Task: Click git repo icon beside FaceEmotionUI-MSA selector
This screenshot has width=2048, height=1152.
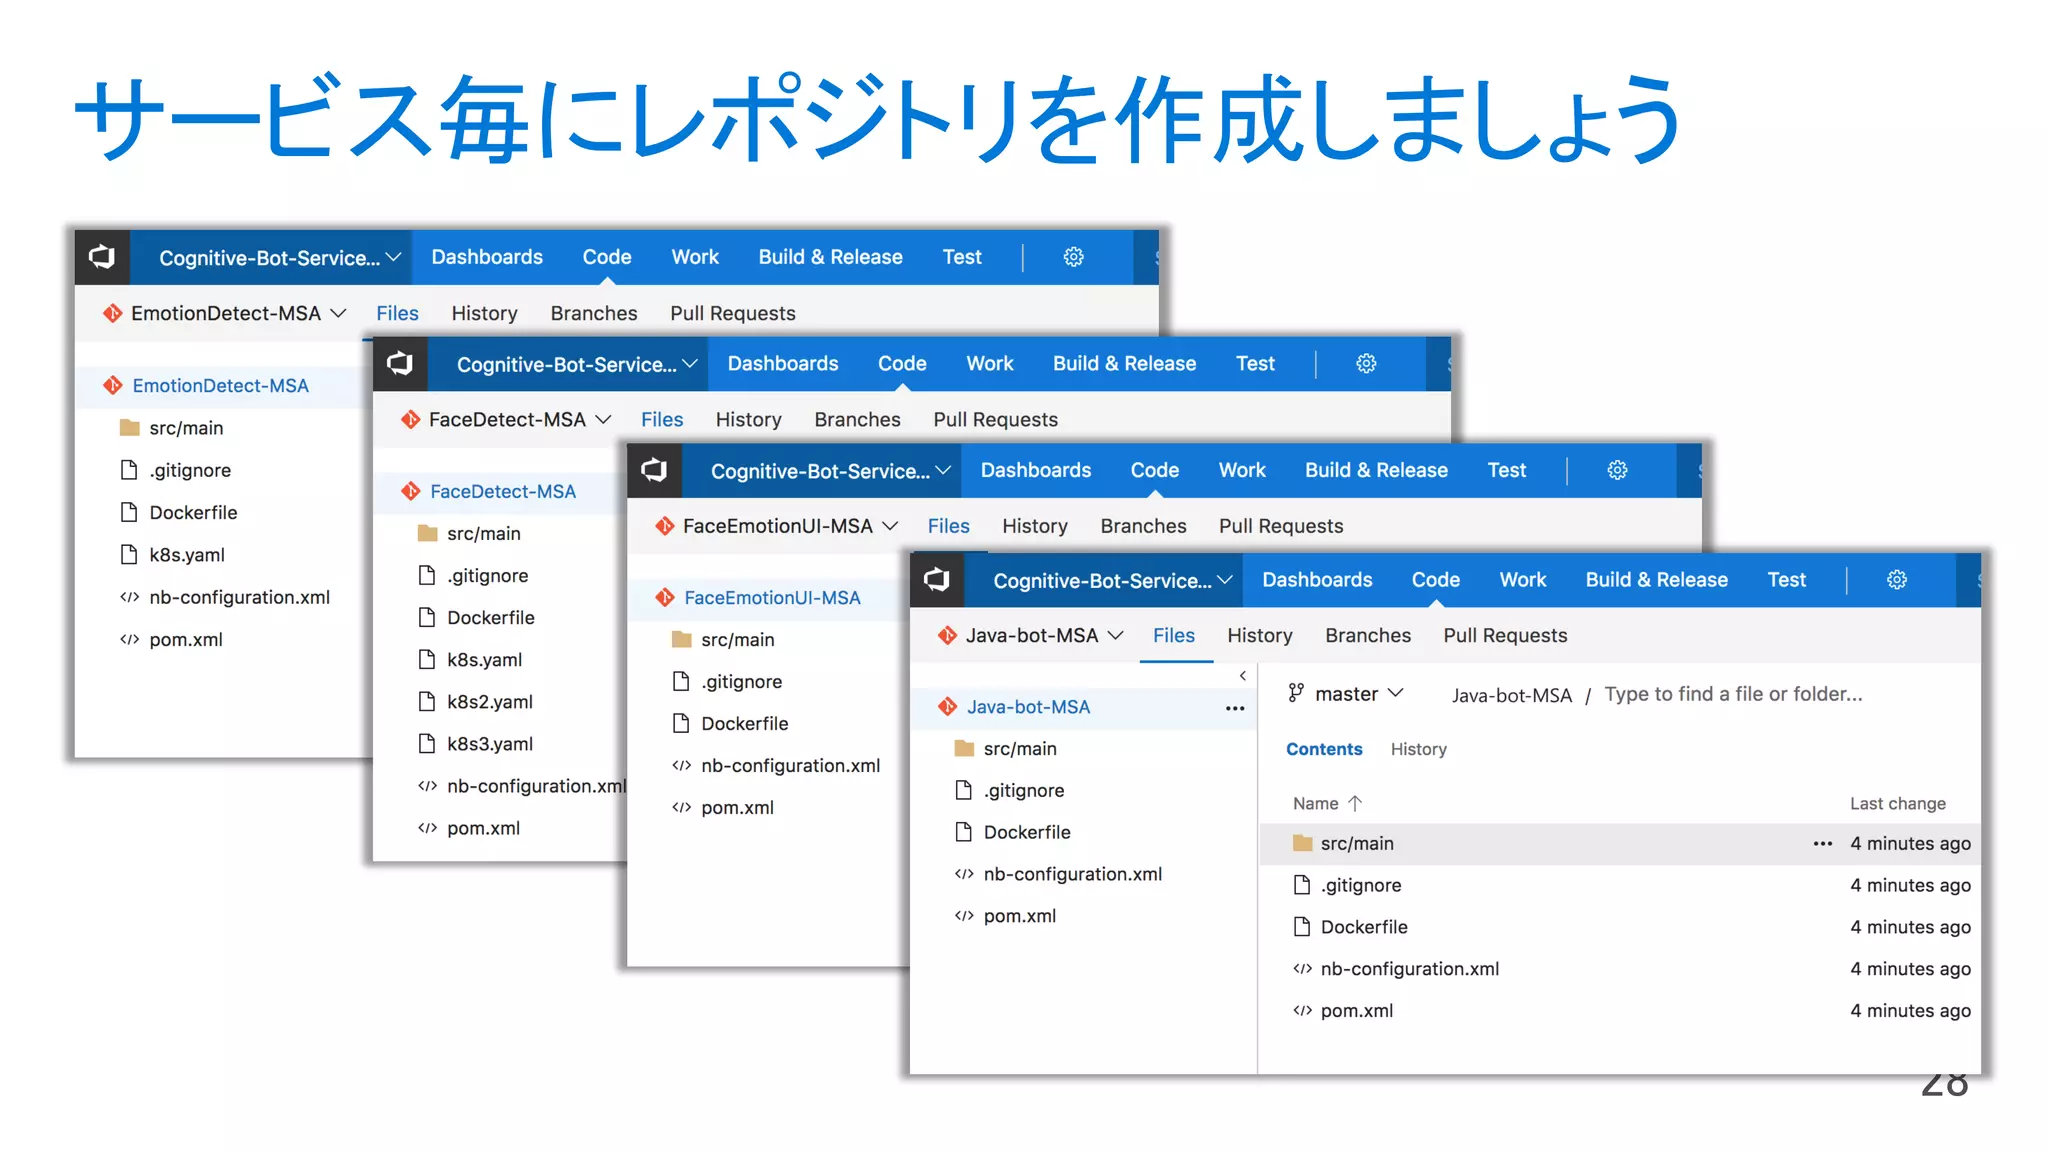Action: click(x=664, y=526)
